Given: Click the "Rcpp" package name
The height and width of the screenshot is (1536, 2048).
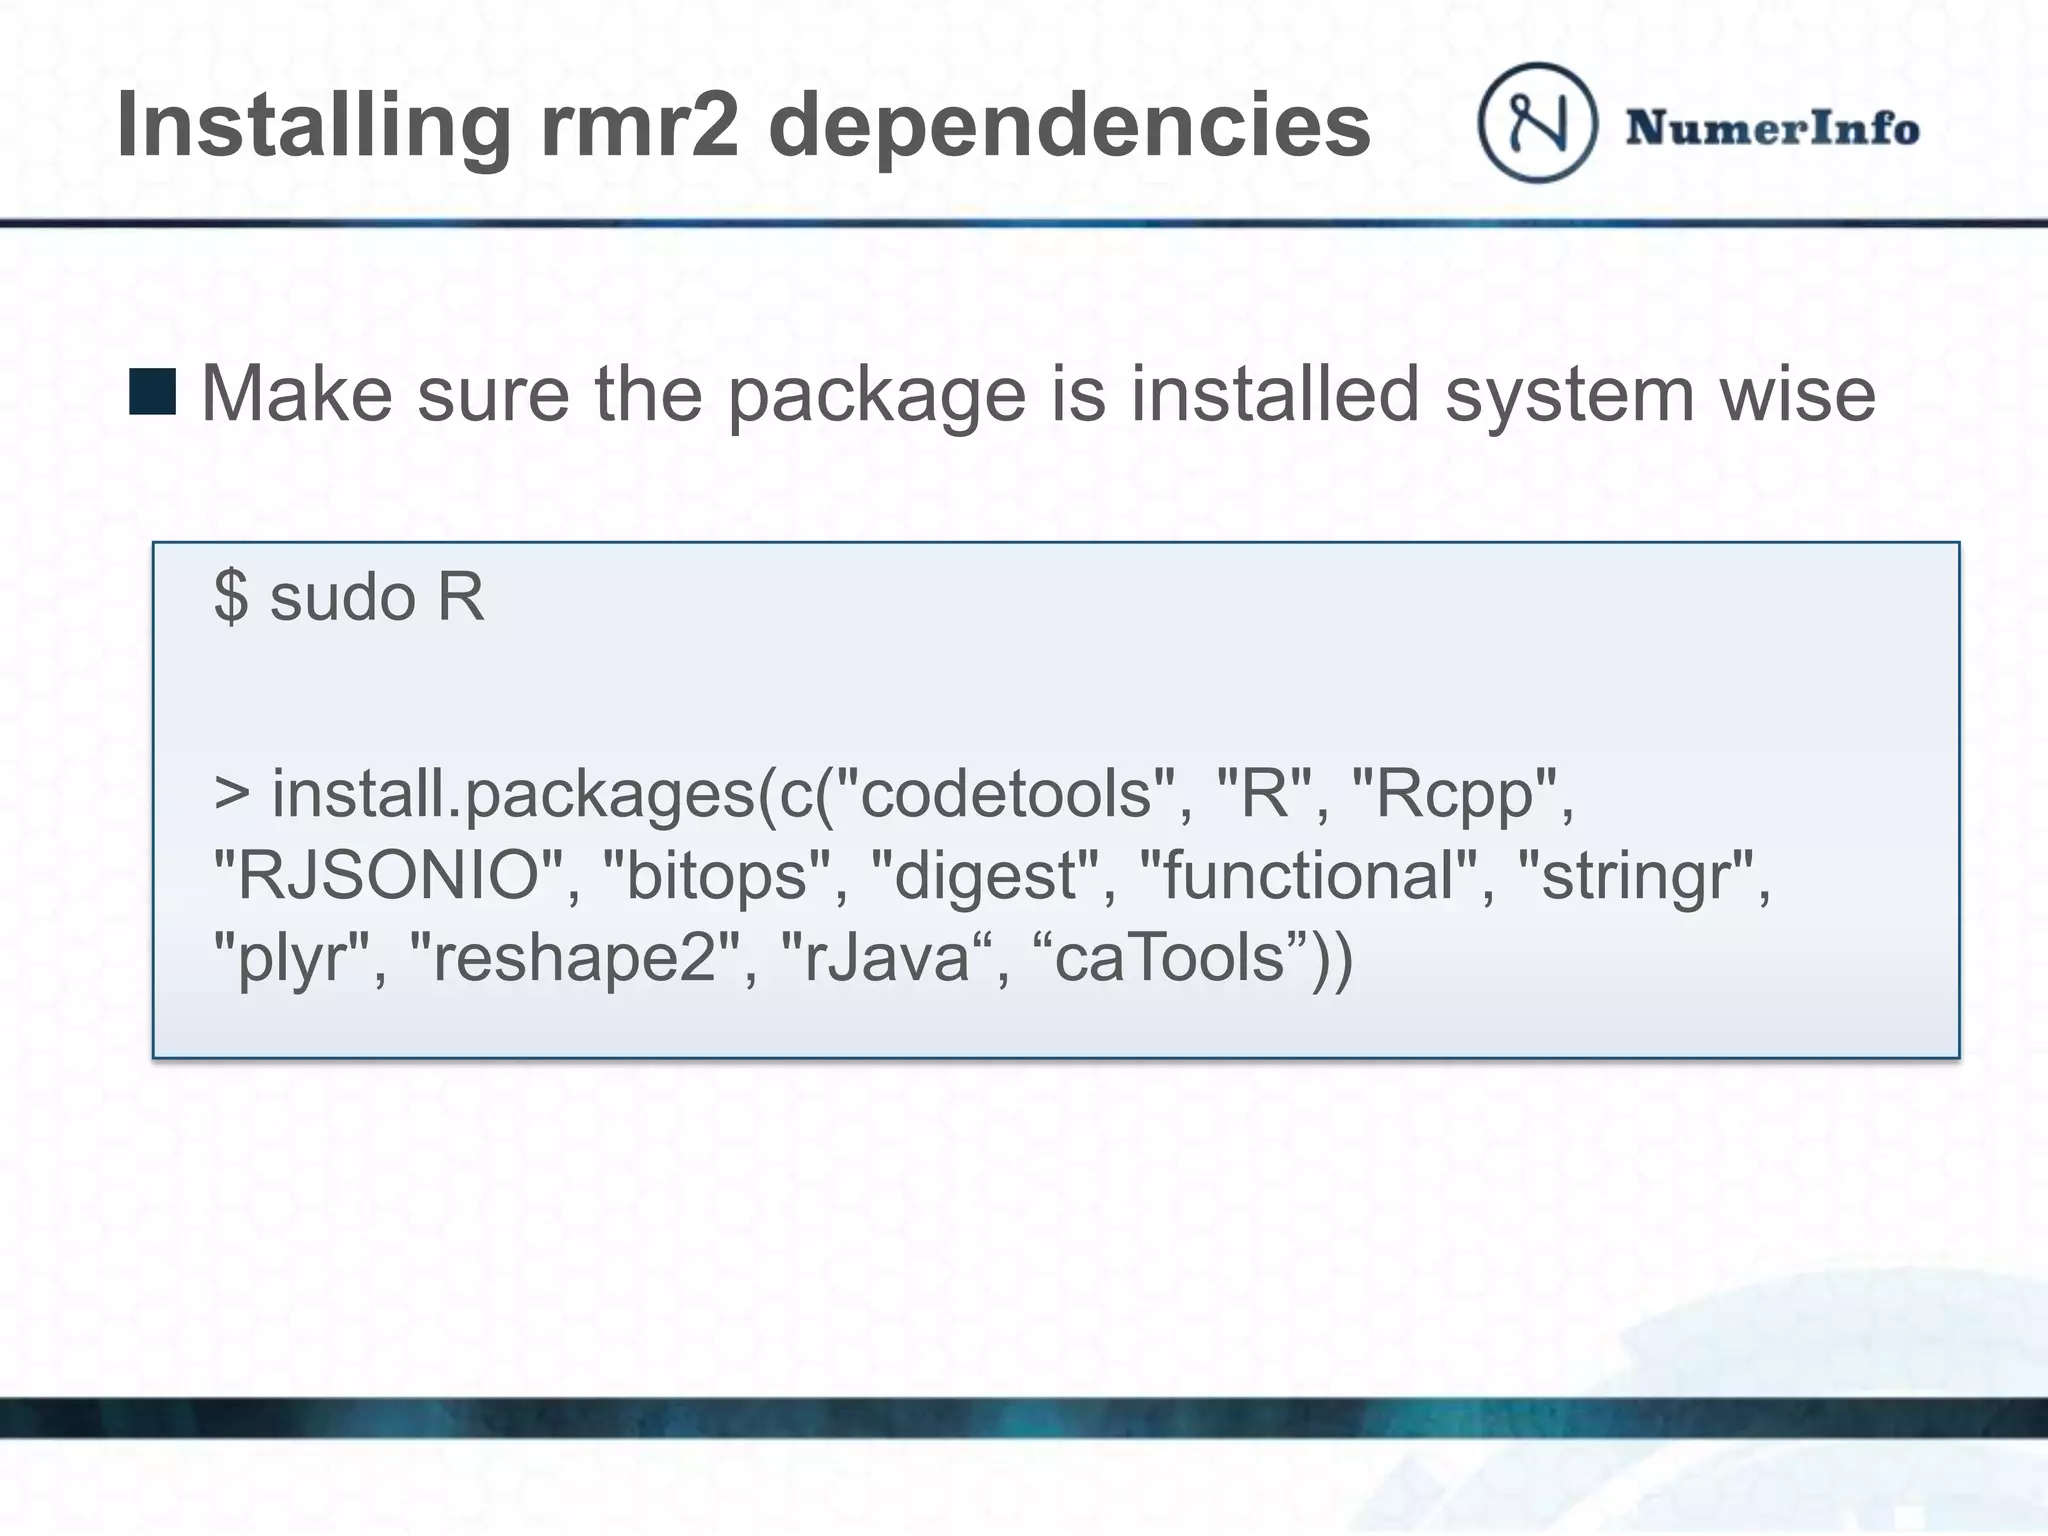Looking at the screenshot, I should (x=1454, y=794).
